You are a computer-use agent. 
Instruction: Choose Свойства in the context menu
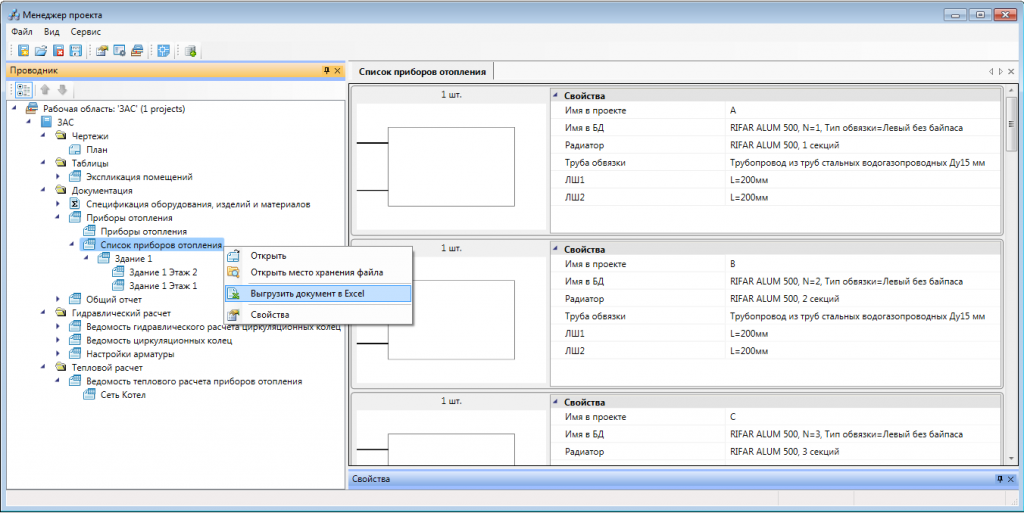[x=317, y=315]
